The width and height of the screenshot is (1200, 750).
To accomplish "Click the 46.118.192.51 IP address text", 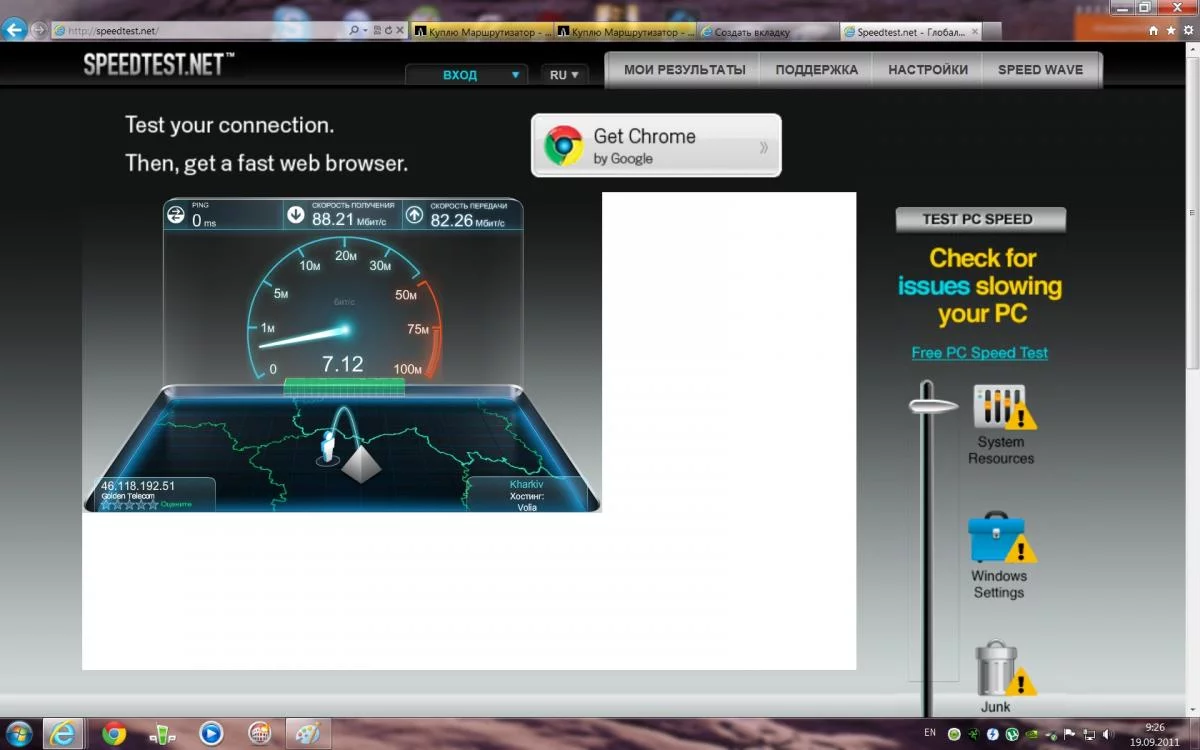I will (138, 486).
